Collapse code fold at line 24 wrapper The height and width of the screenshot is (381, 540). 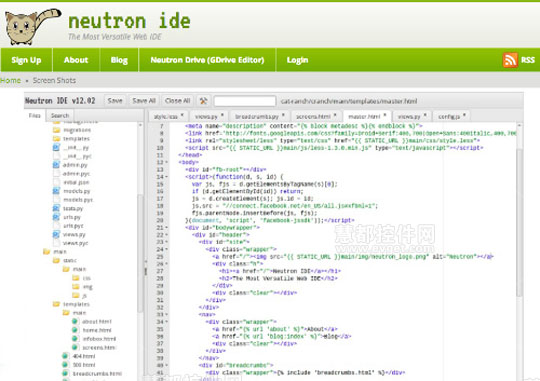coord(167,249)
